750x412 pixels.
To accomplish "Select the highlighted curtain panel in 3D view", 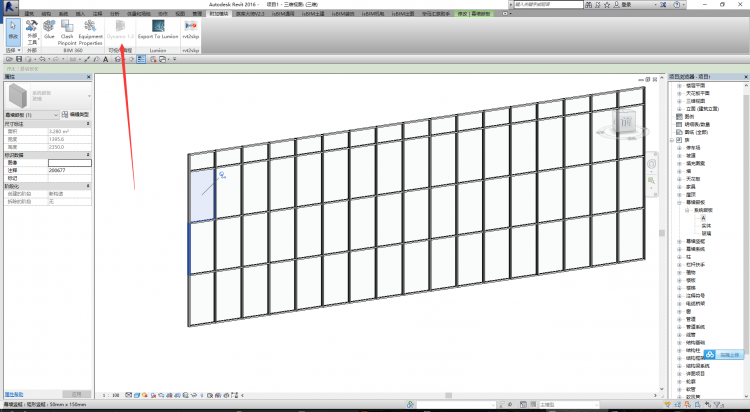I will pyautogui.click(x=202, y=196).
